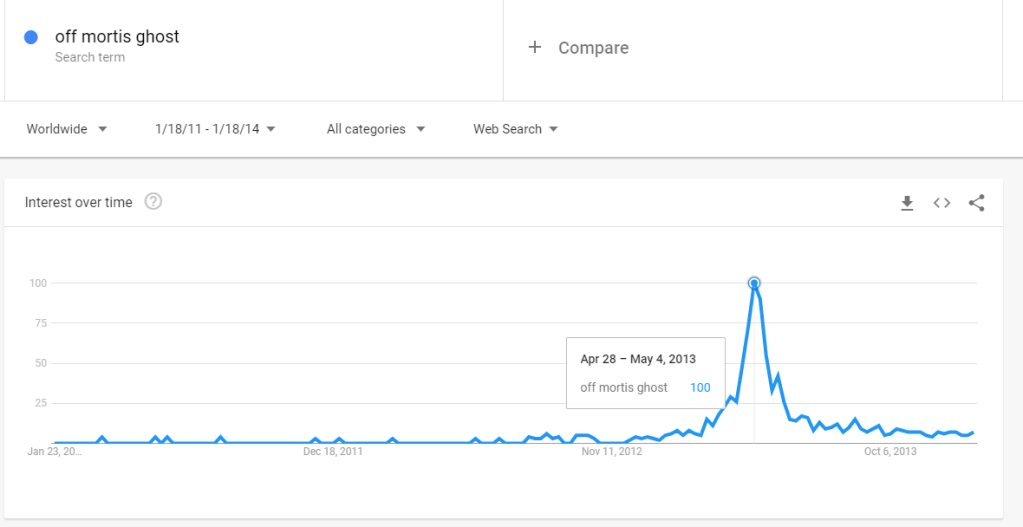
Task: Select the Jan 23 axis label
Action: [55, 451]
